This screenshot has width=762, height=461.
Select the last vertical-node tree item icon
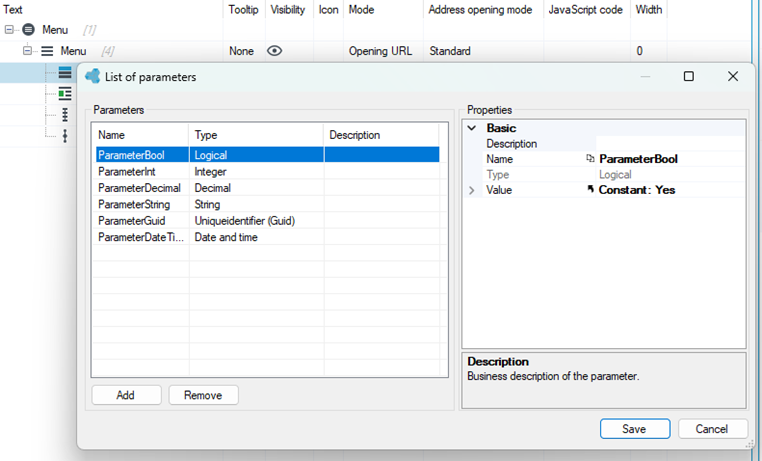point(65,136)
